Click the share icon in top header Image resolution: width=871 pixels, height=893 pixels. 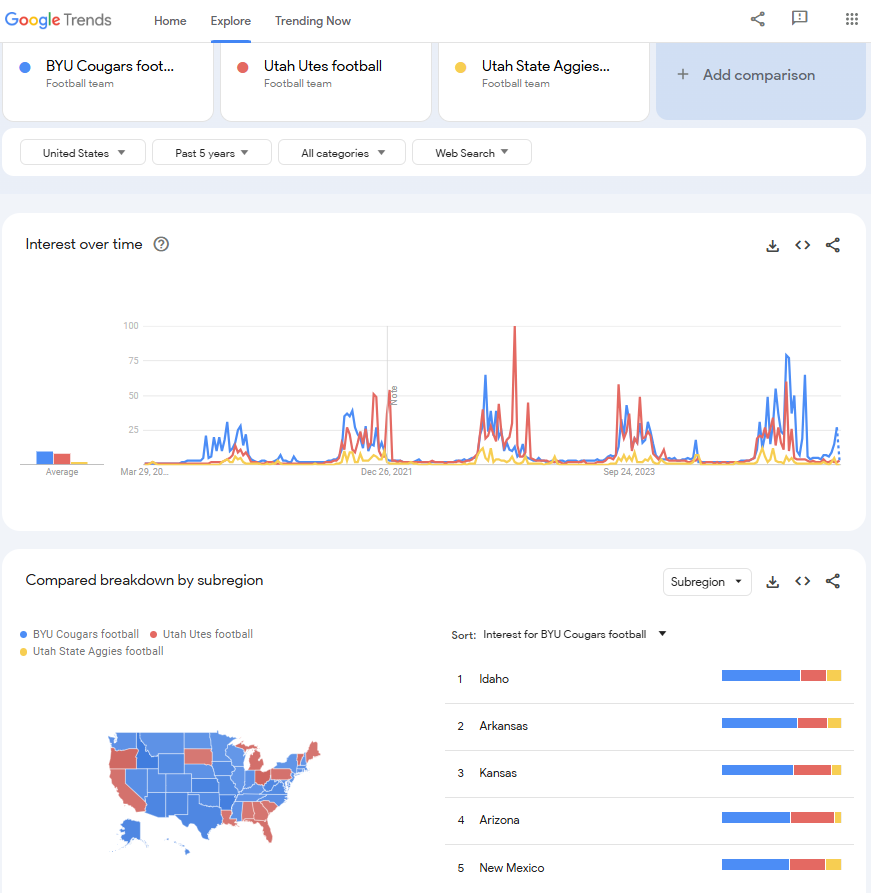pos(758,19)
